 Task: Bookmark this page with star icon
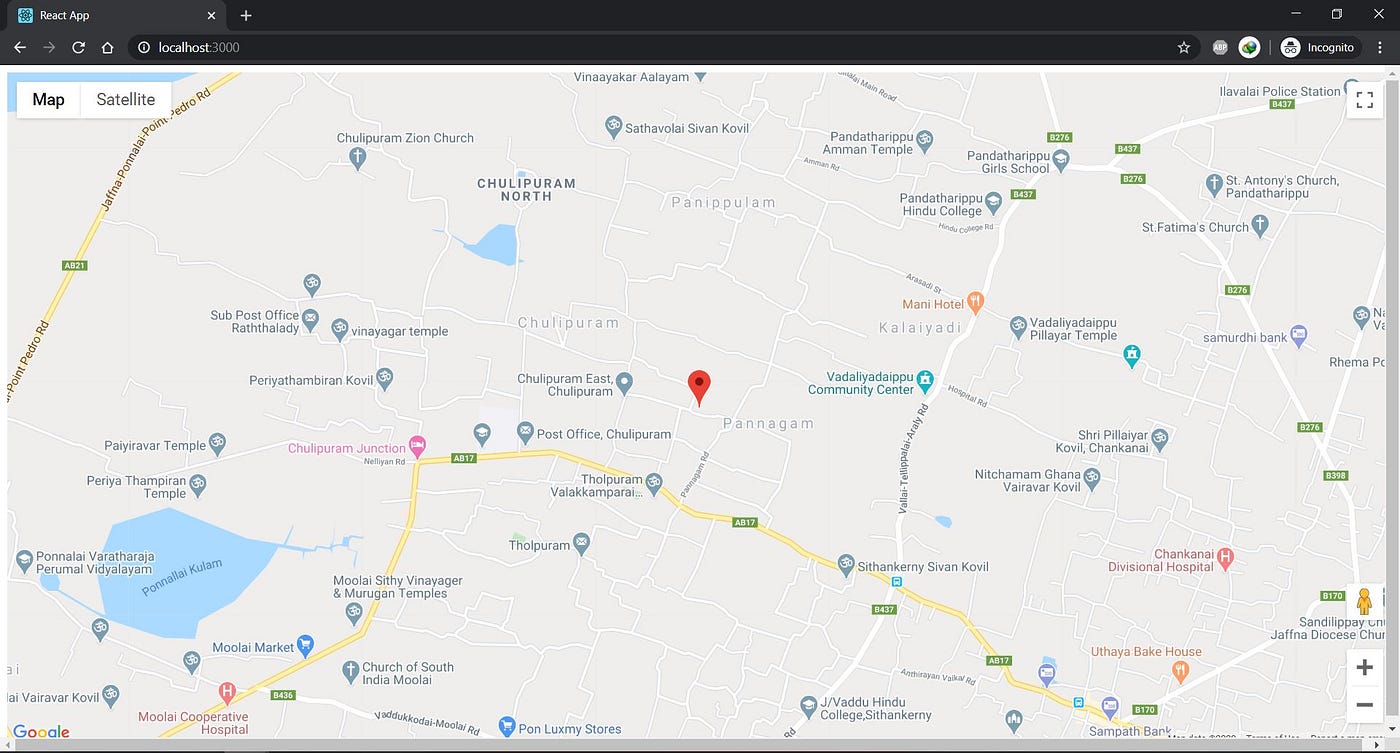pyautogui.click(x=1184, y=47)
